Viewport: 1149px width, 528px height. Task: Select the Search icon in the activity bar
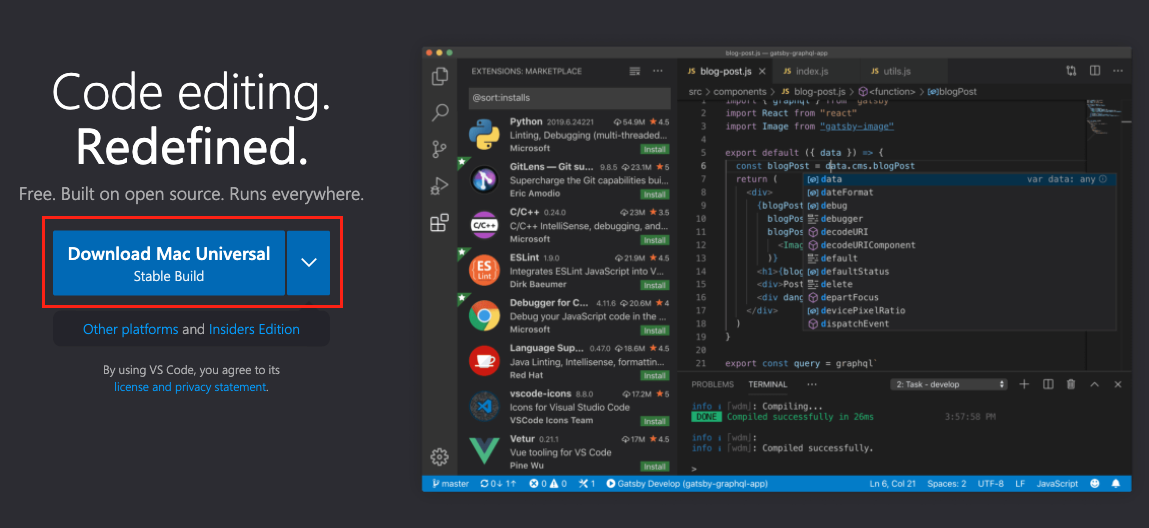(x=440, y=113)
